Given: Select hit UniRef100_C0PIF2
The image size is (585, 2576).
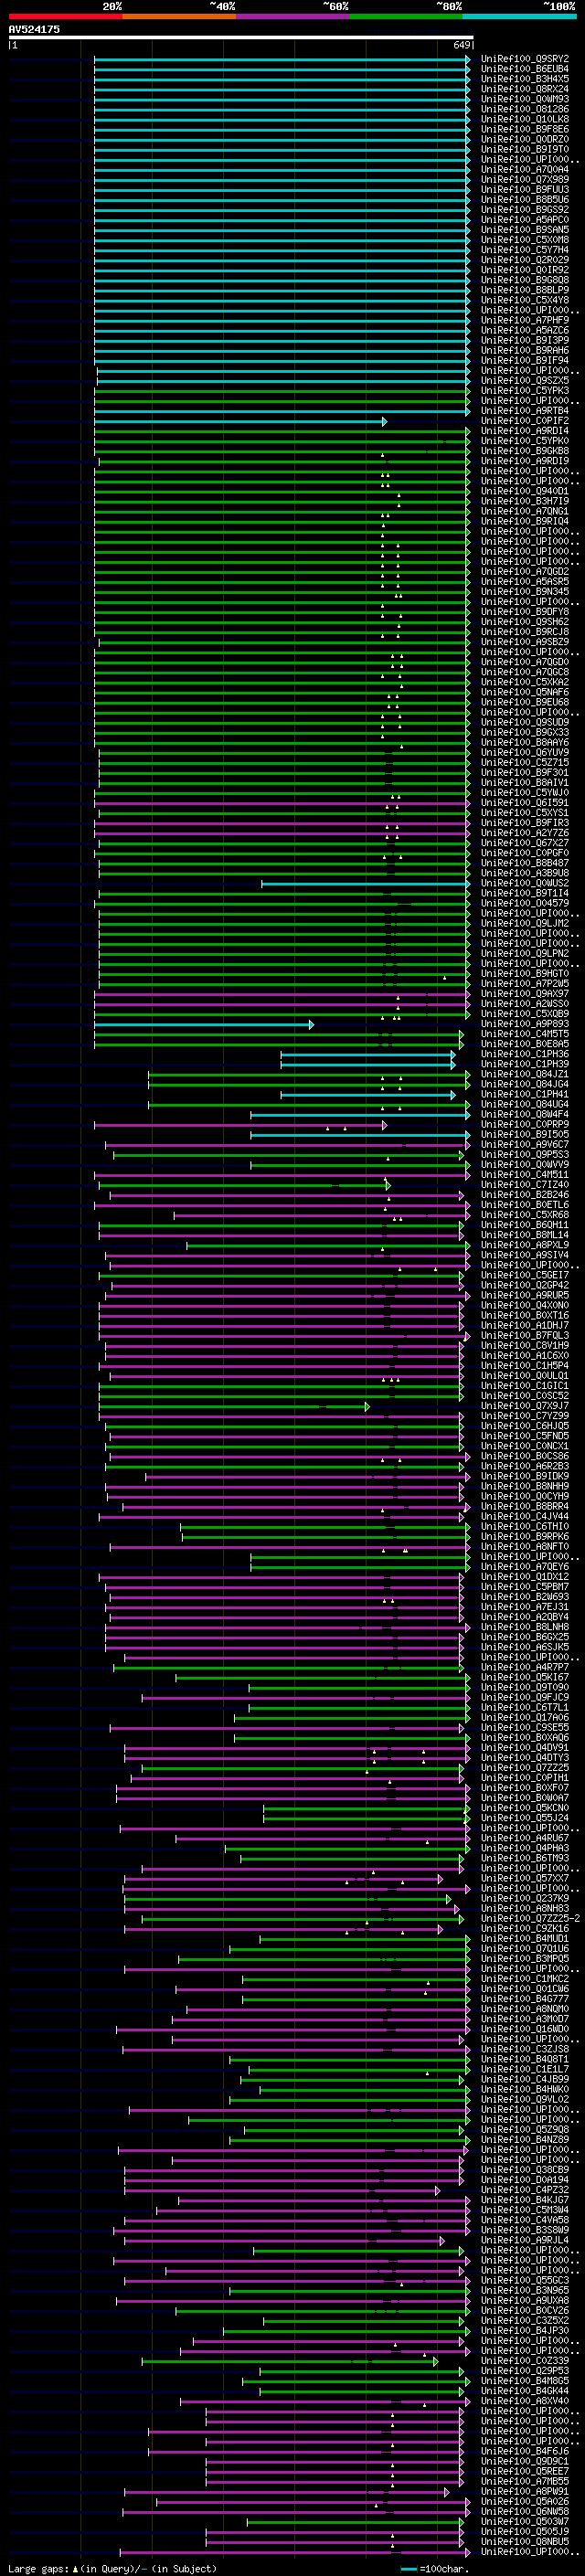Looking at the screenshot, I should tap(524, 421).
